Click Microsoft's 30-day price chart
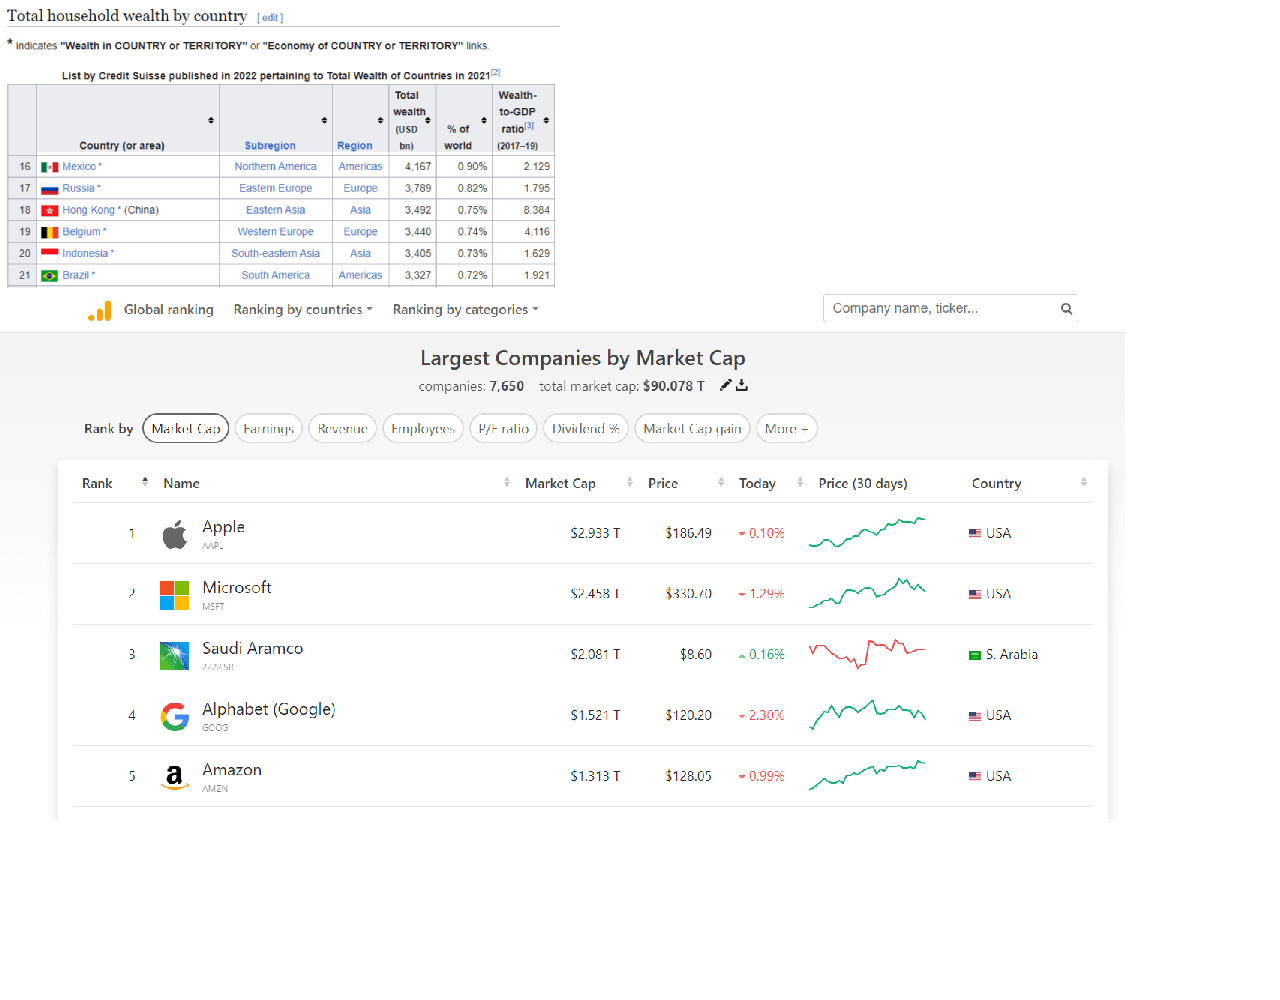The image size is (1280, 1000). [x=867, y=594]
